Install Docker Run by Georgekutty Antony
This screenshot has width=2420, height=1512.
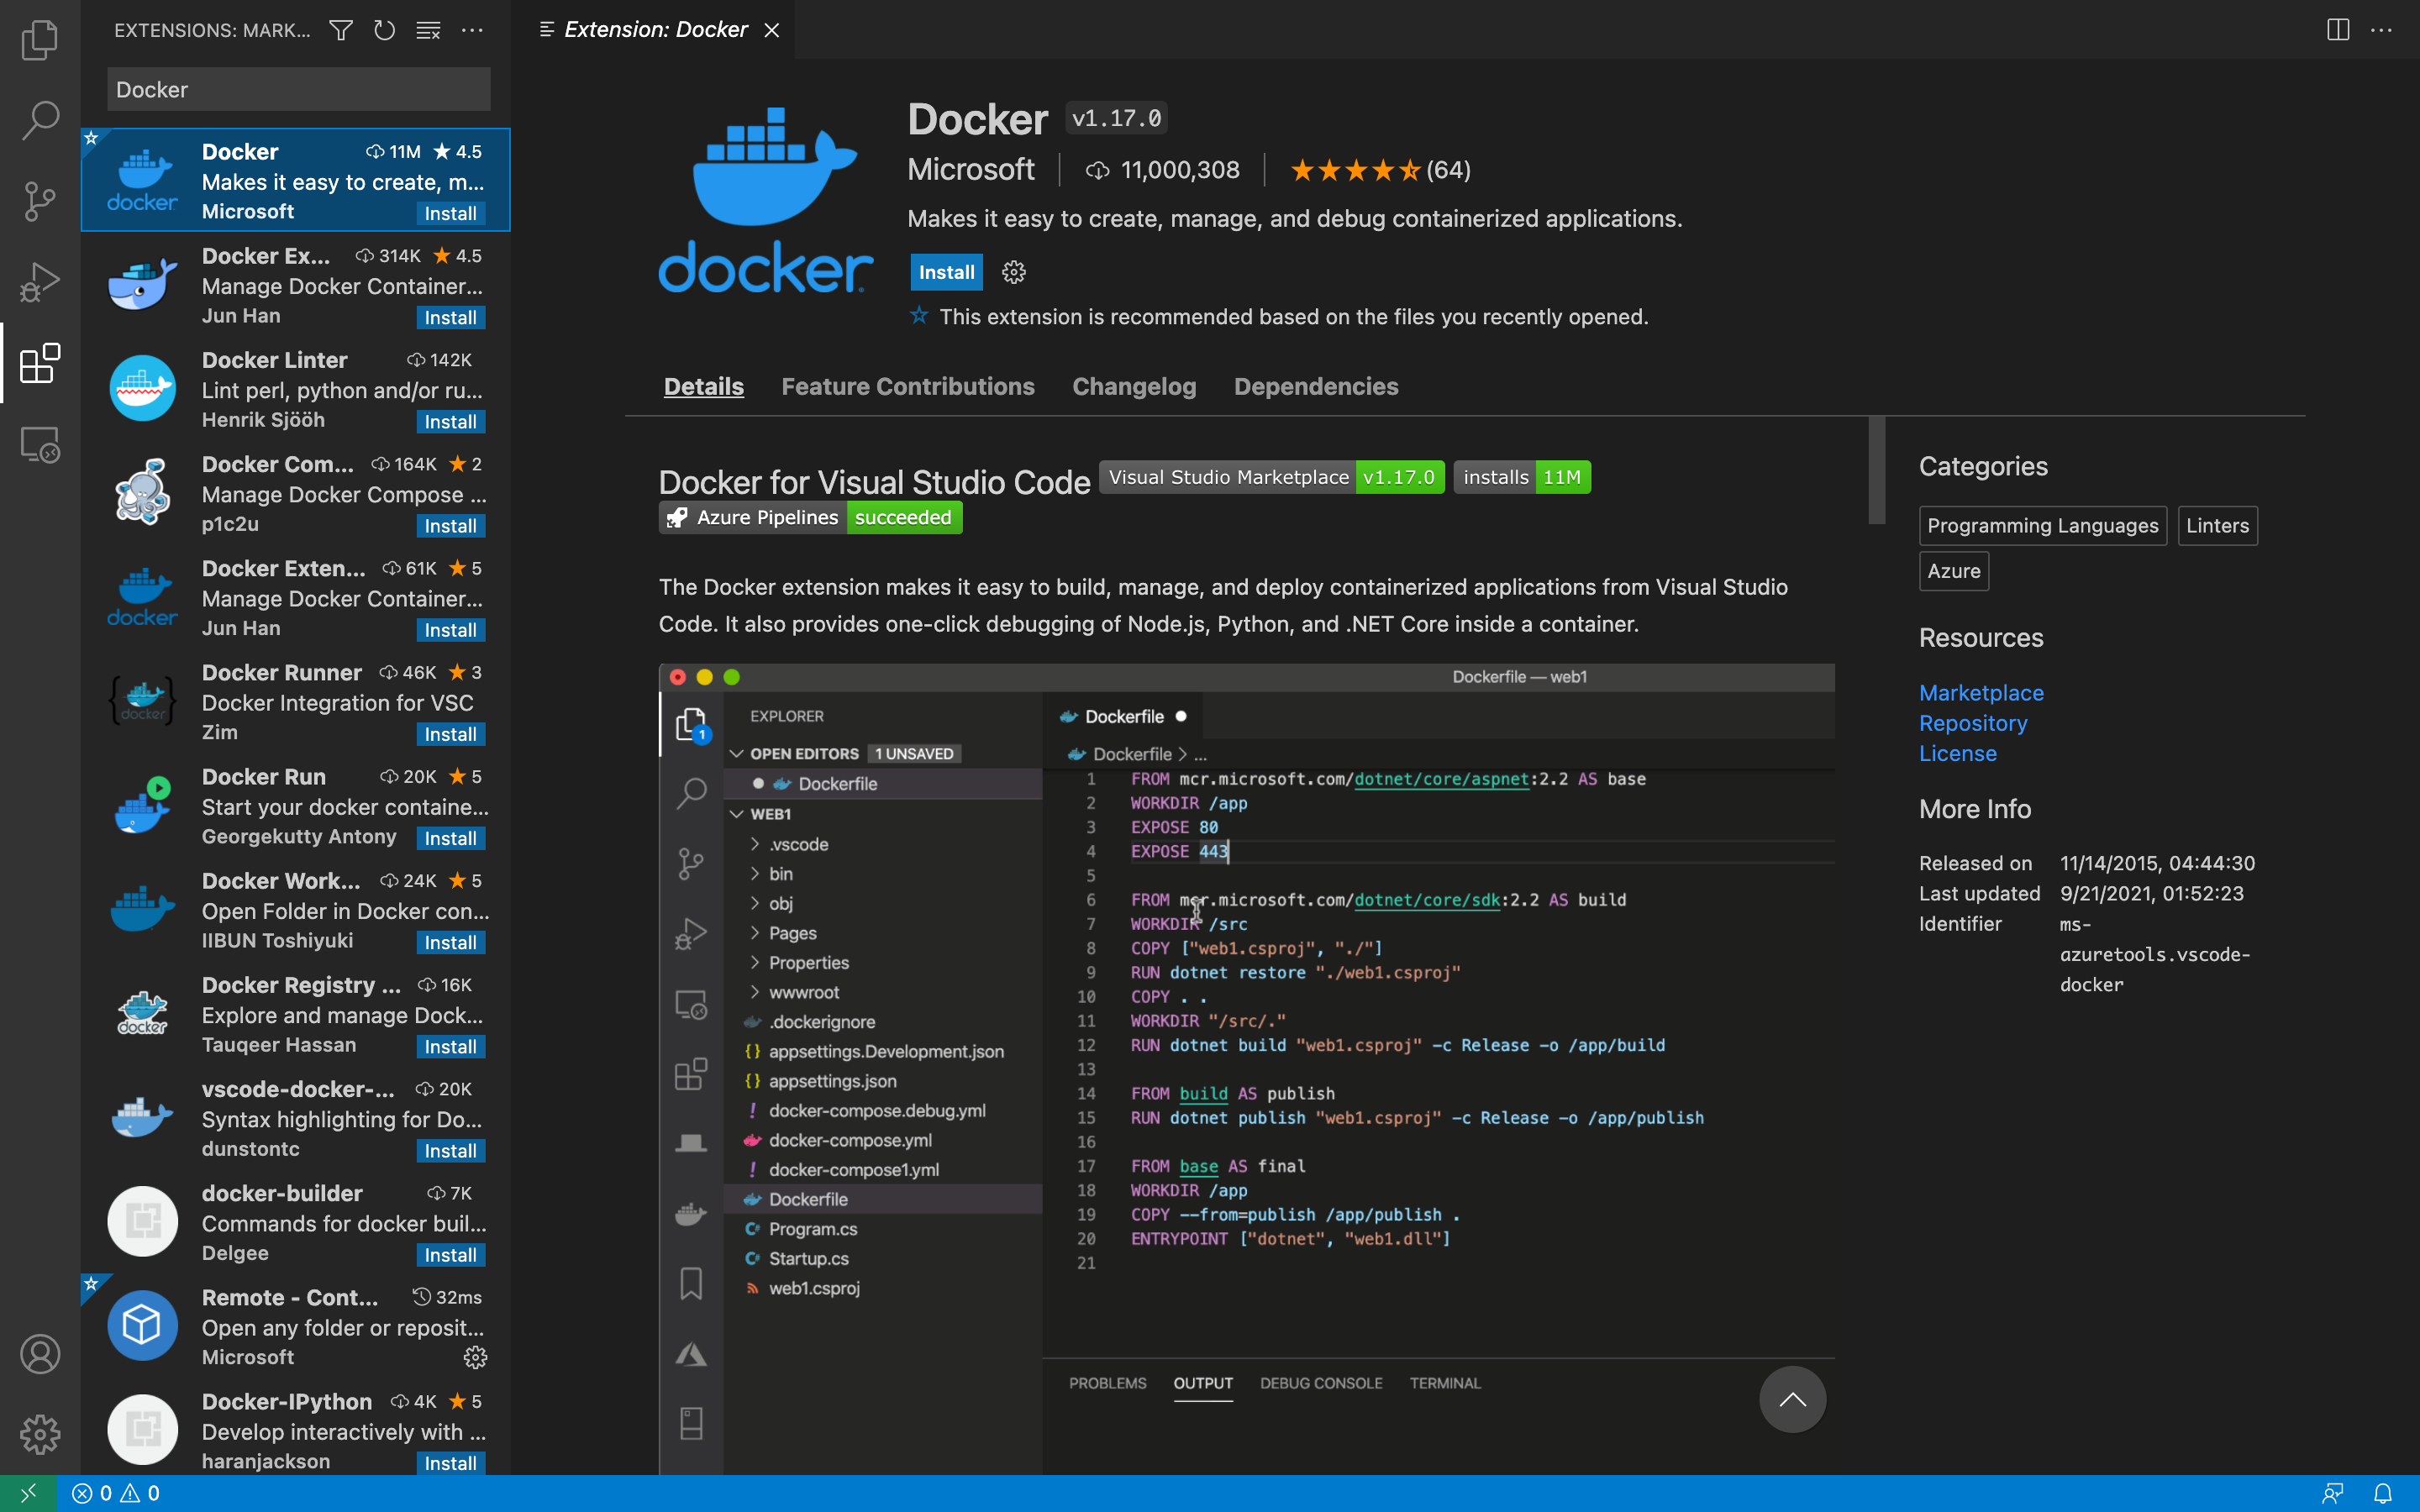click(450, 838)
